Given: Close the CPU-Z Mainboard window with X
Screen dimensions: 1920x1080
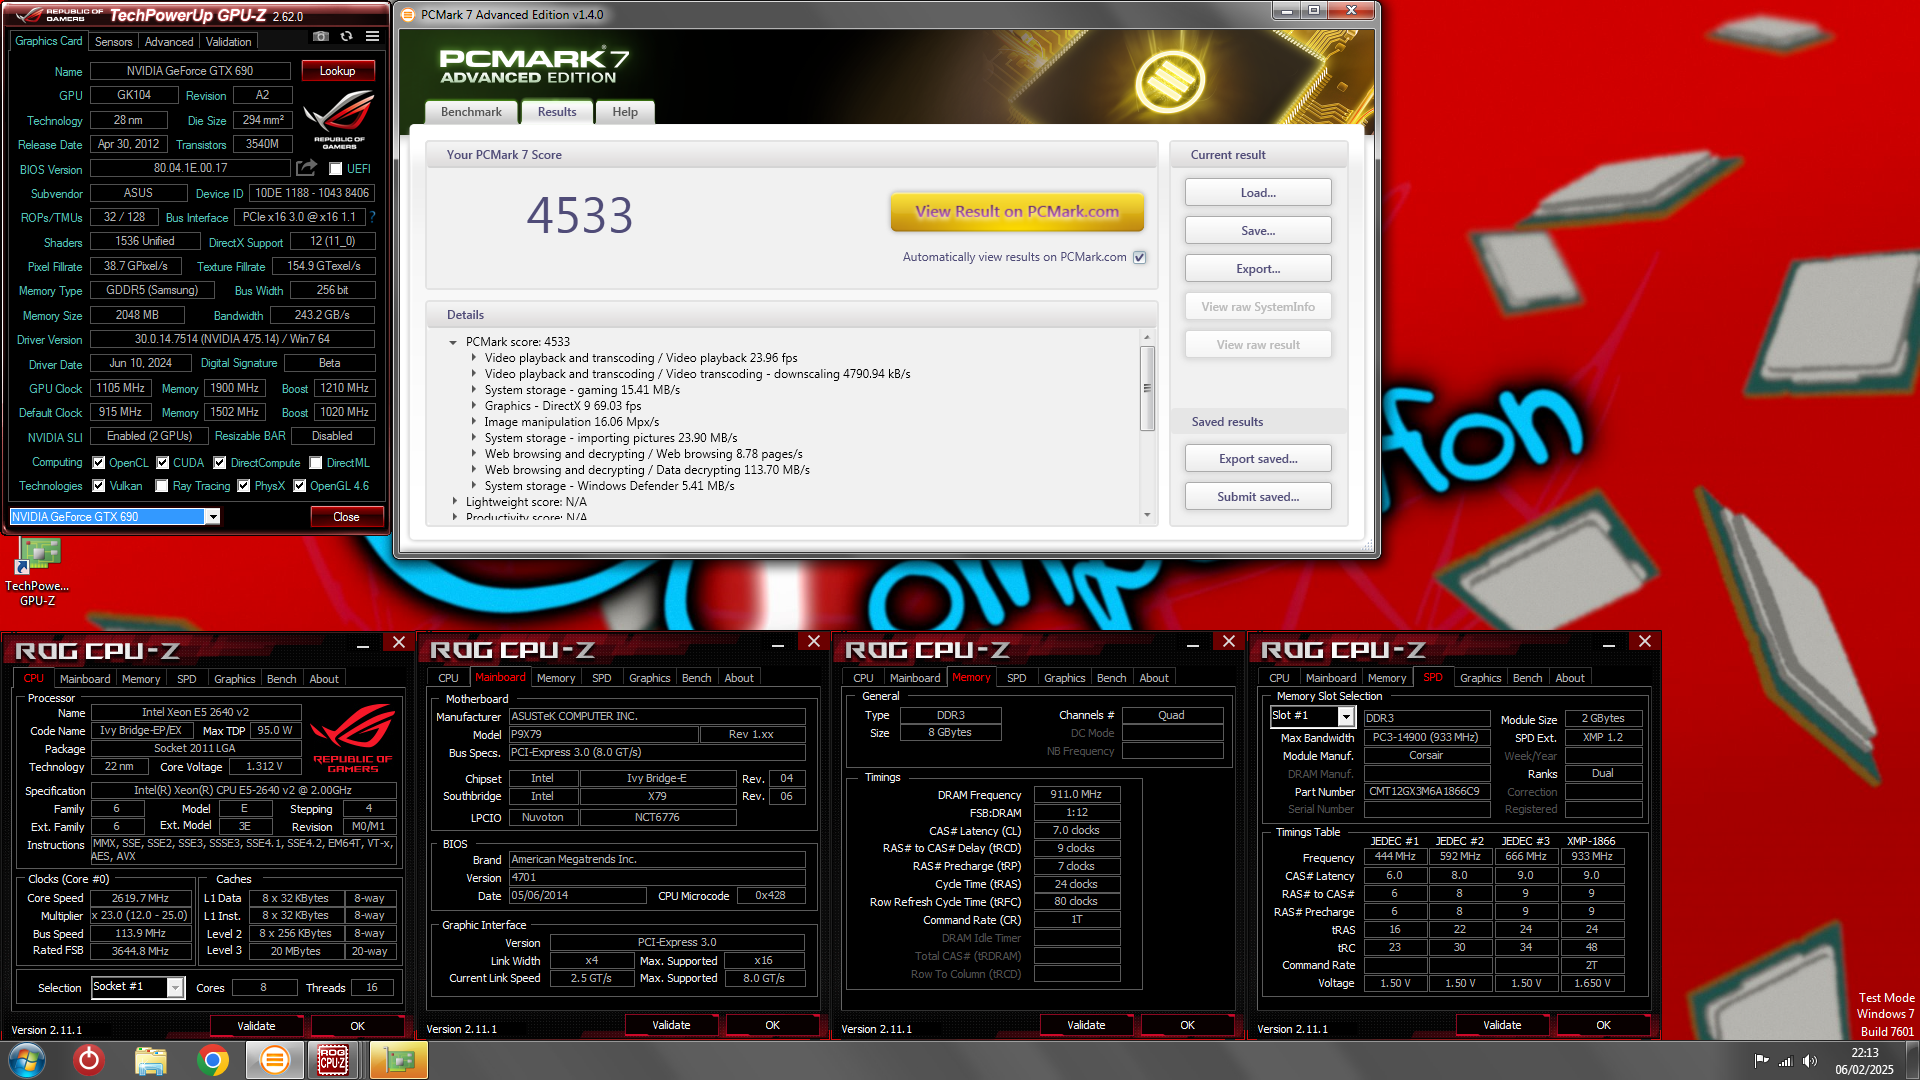Looking at the screenshot, I should click(814, 642).
